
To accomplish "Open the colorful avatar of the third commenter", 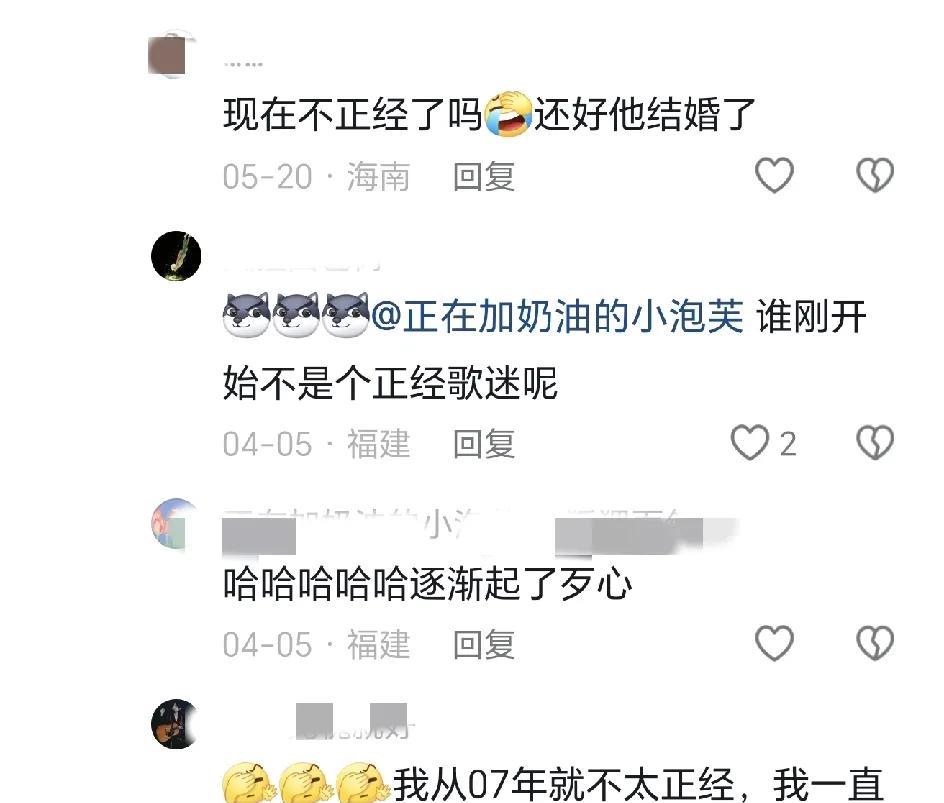I will [176, 523].
